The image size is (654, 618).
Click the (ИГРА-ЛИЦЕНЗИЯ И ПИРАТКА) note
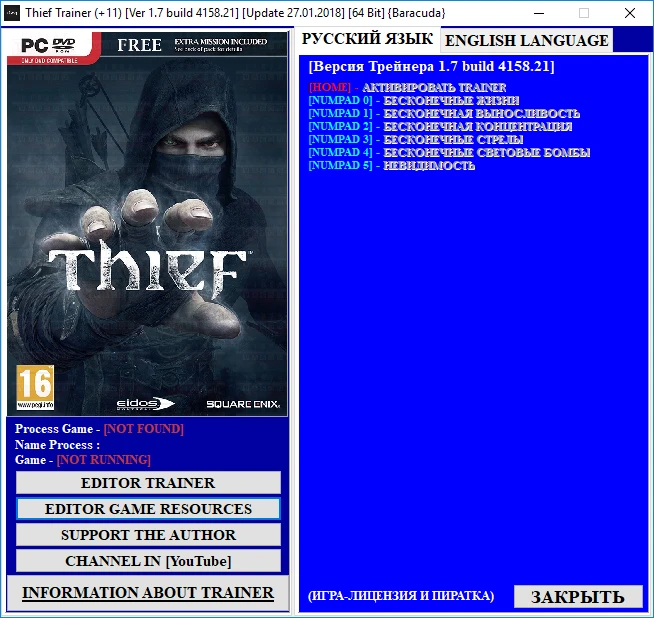401,595
